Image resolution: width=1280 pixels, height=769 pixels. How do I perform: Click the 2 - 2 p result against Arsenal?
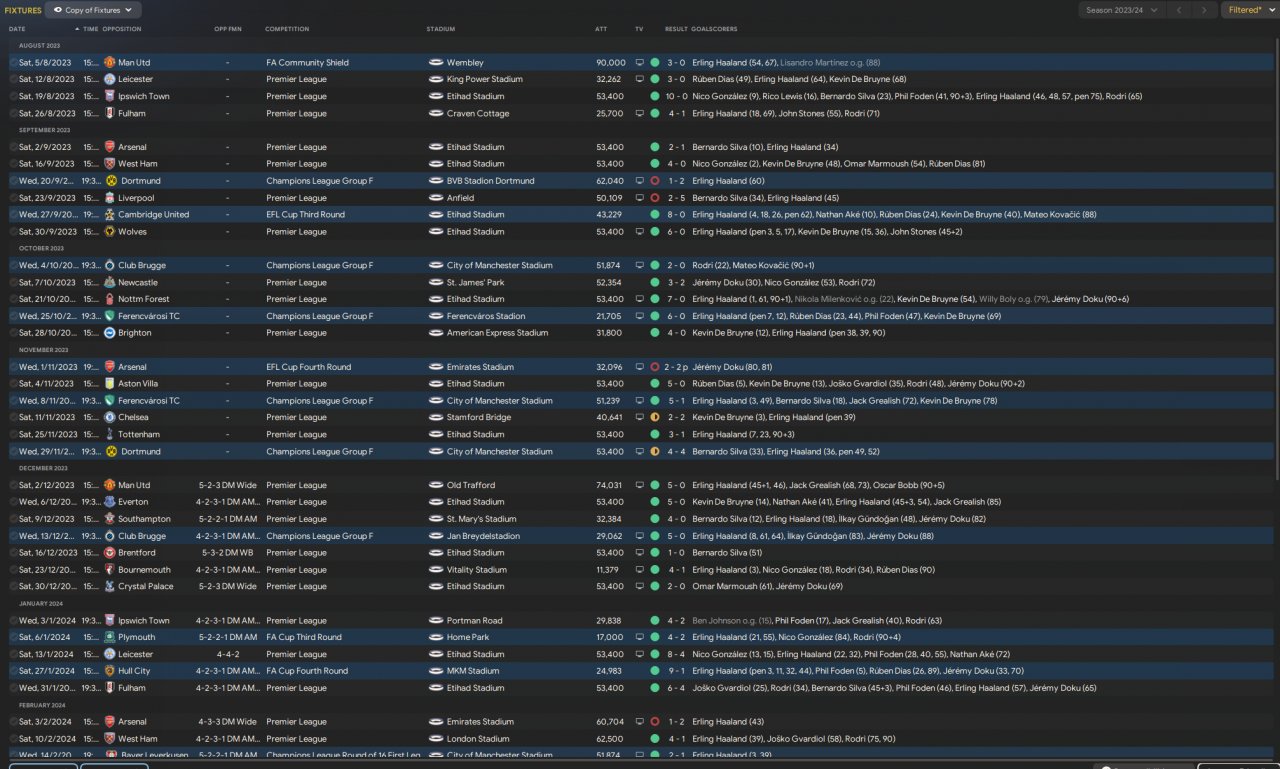[678, 367]
